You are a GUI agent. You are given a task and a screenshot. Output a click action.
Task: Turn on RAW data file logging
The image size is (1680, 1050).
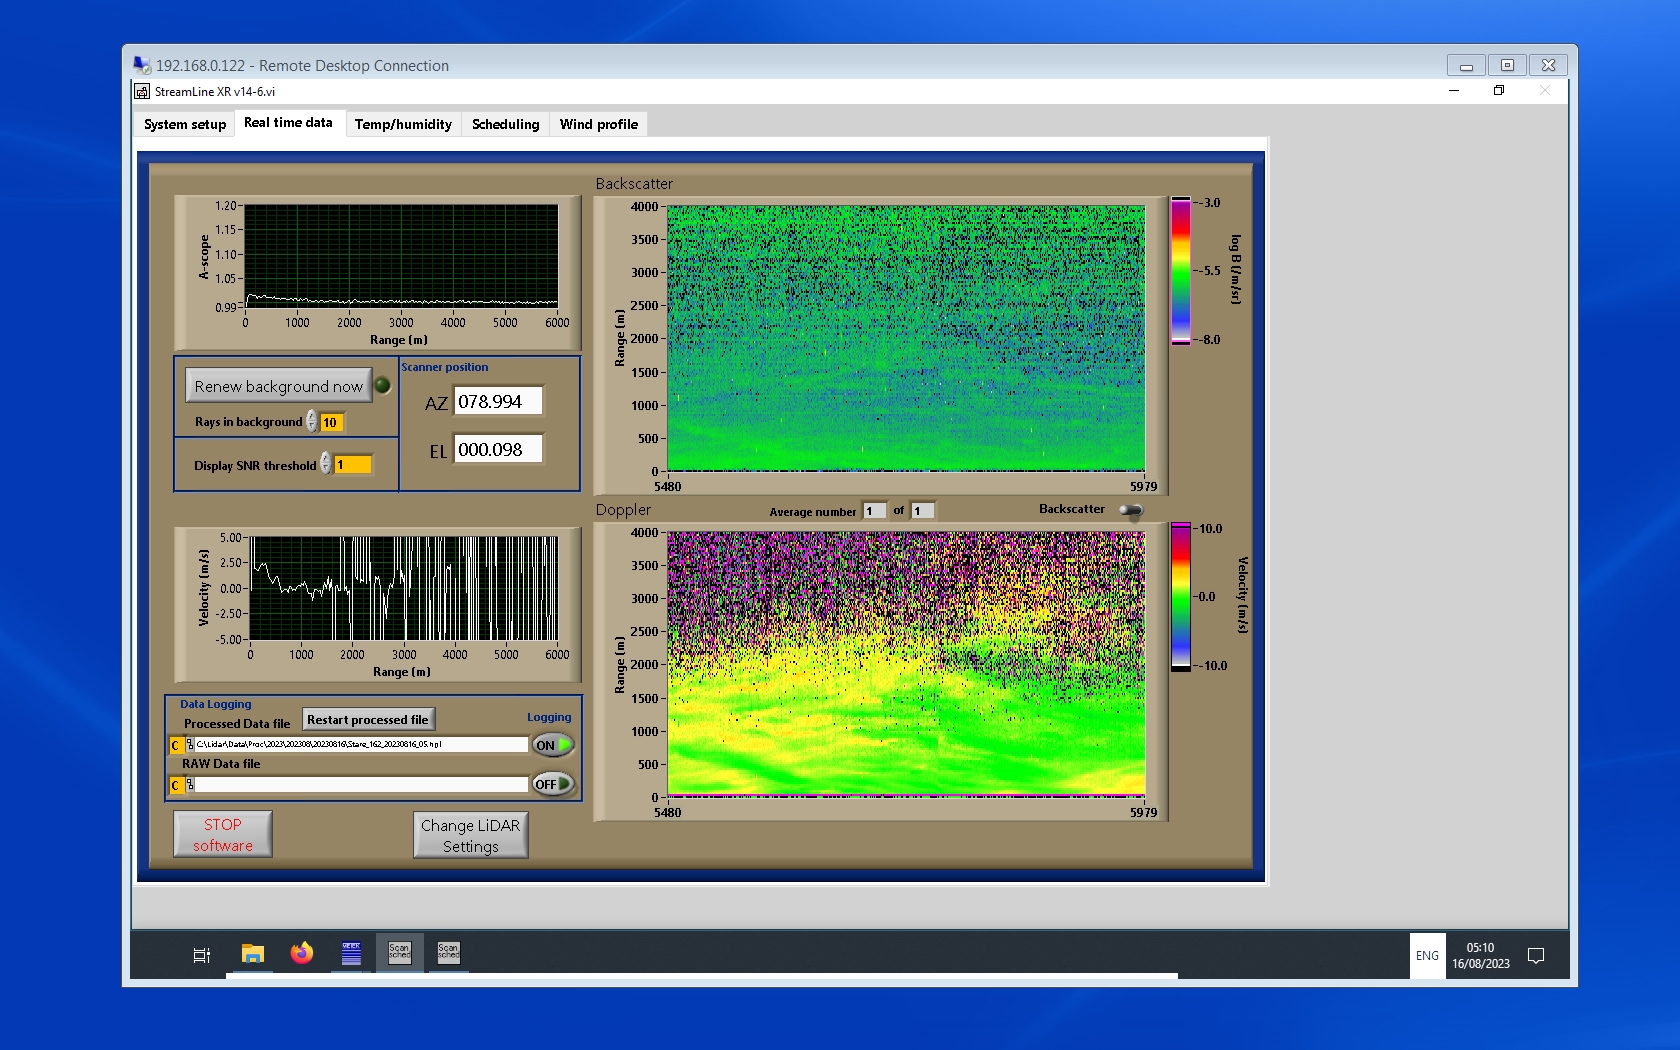coord(553,784)
